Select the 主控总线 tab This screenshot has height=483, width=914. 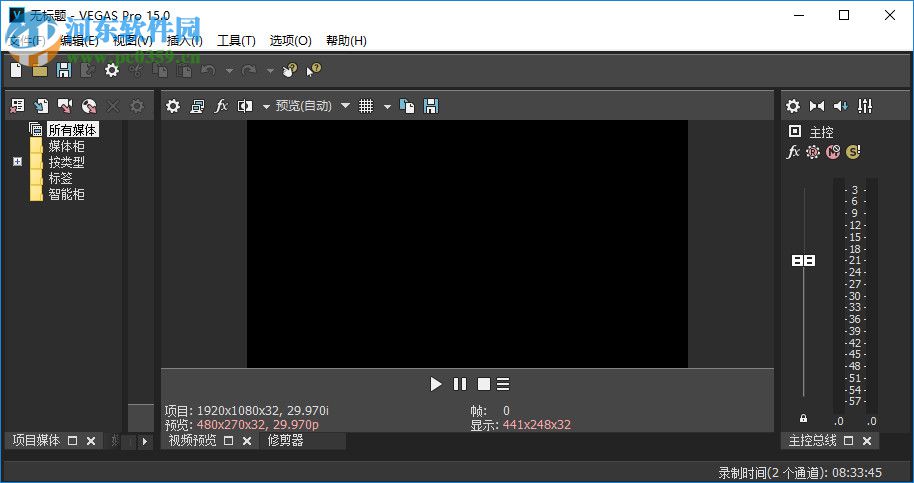[813, 440]
